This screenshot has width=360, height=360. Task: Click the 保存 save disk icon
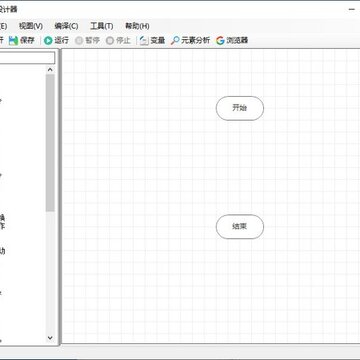[x=13, y=41]
